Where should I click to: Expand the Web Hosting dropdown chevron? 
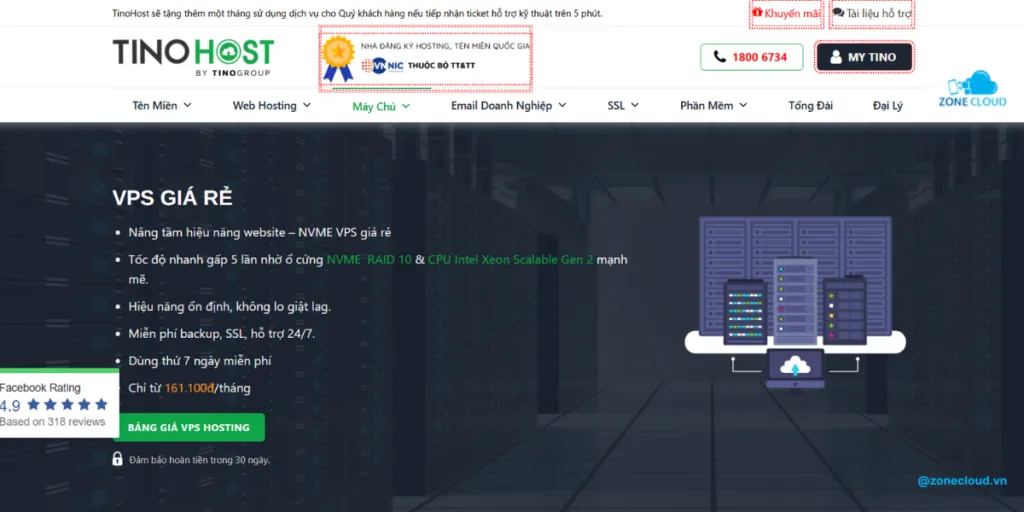(307, 105)
